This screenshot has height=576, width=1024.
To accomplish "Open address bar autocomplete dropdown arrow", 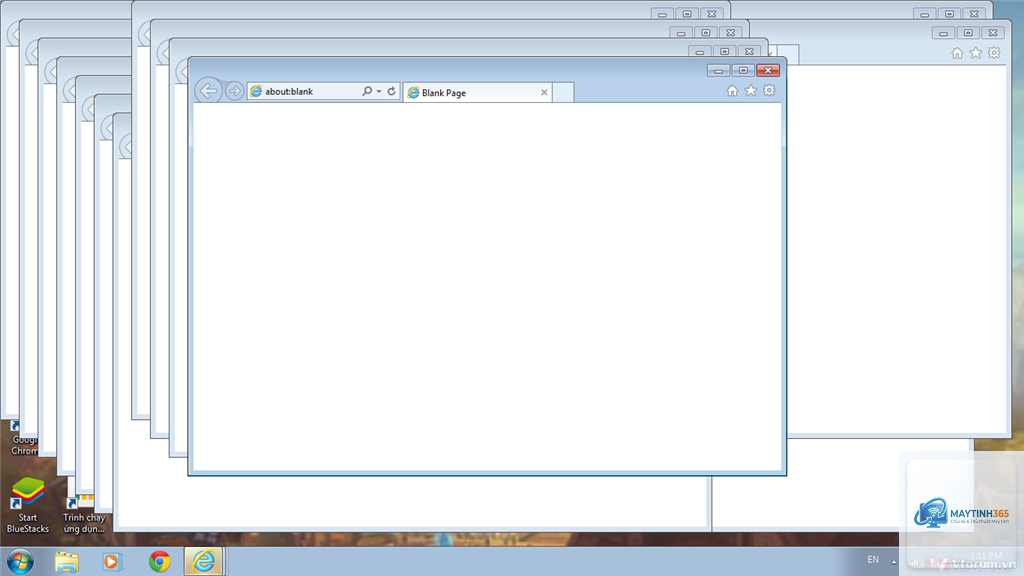I will click(x=379, y=91).
